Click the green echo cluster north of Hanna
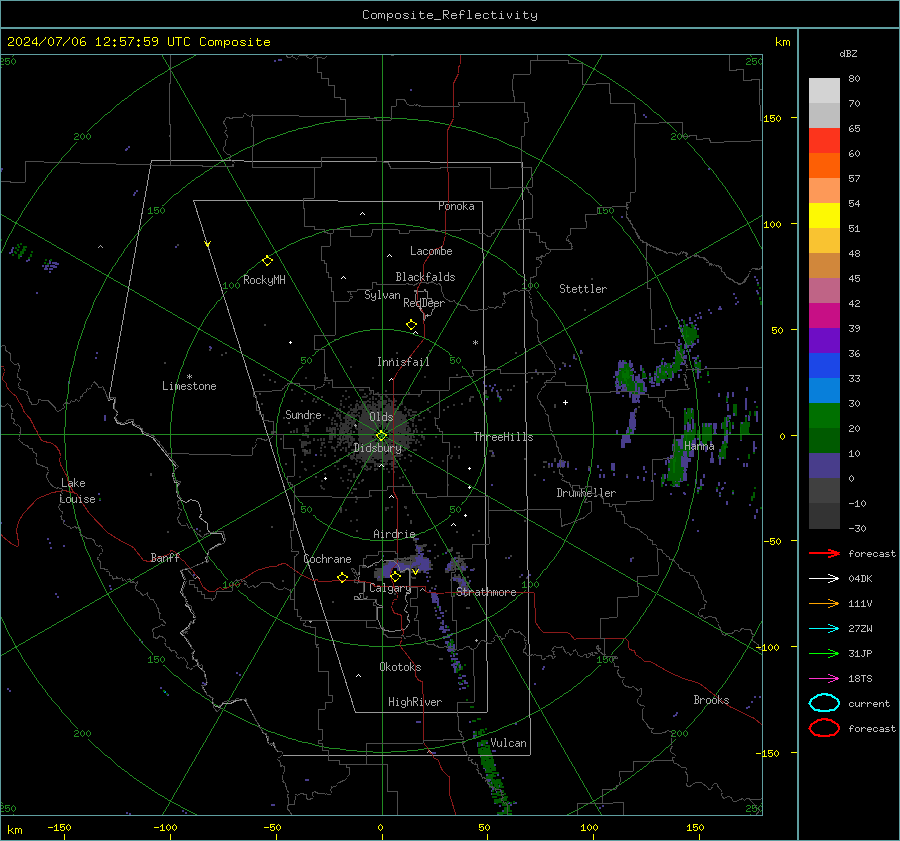This screenshot has width=900, height=841. 689,334
